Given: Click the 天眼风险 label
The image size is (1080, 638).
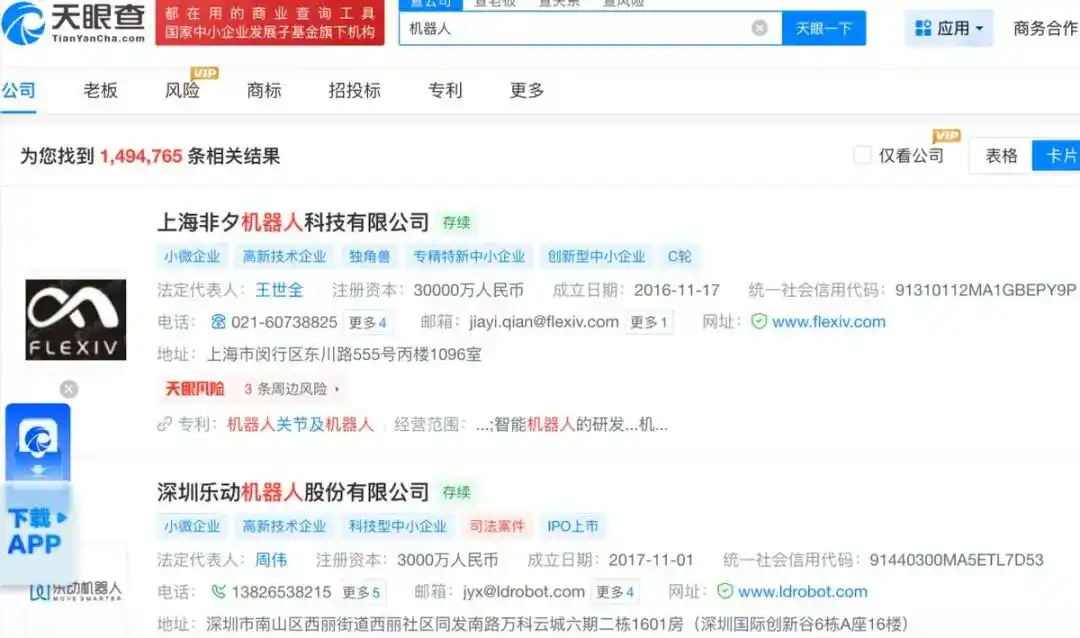Looking at the screenshot, I should [x=195, y=389].
